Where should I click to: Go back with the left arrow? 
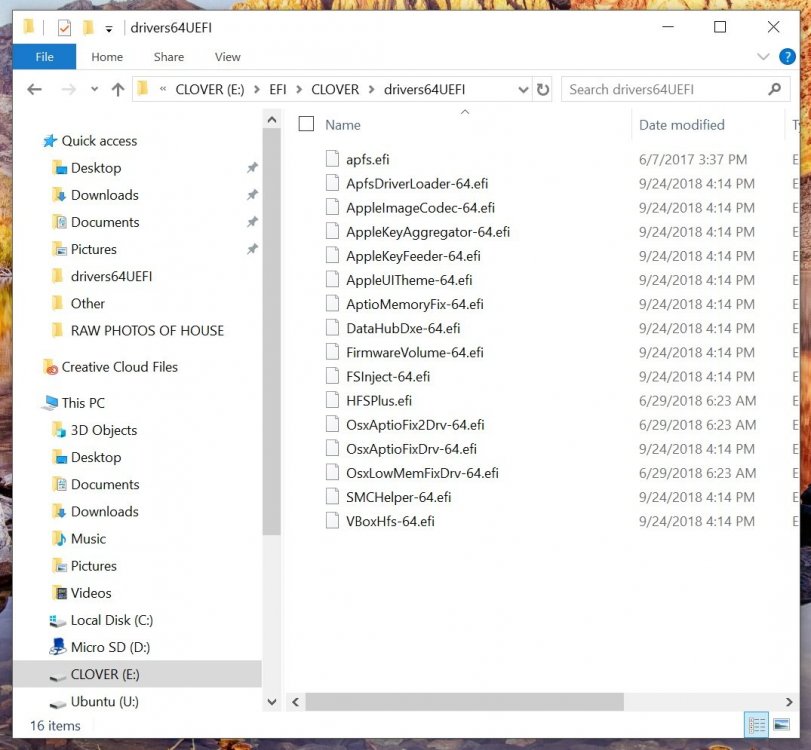tap(35, 89)
